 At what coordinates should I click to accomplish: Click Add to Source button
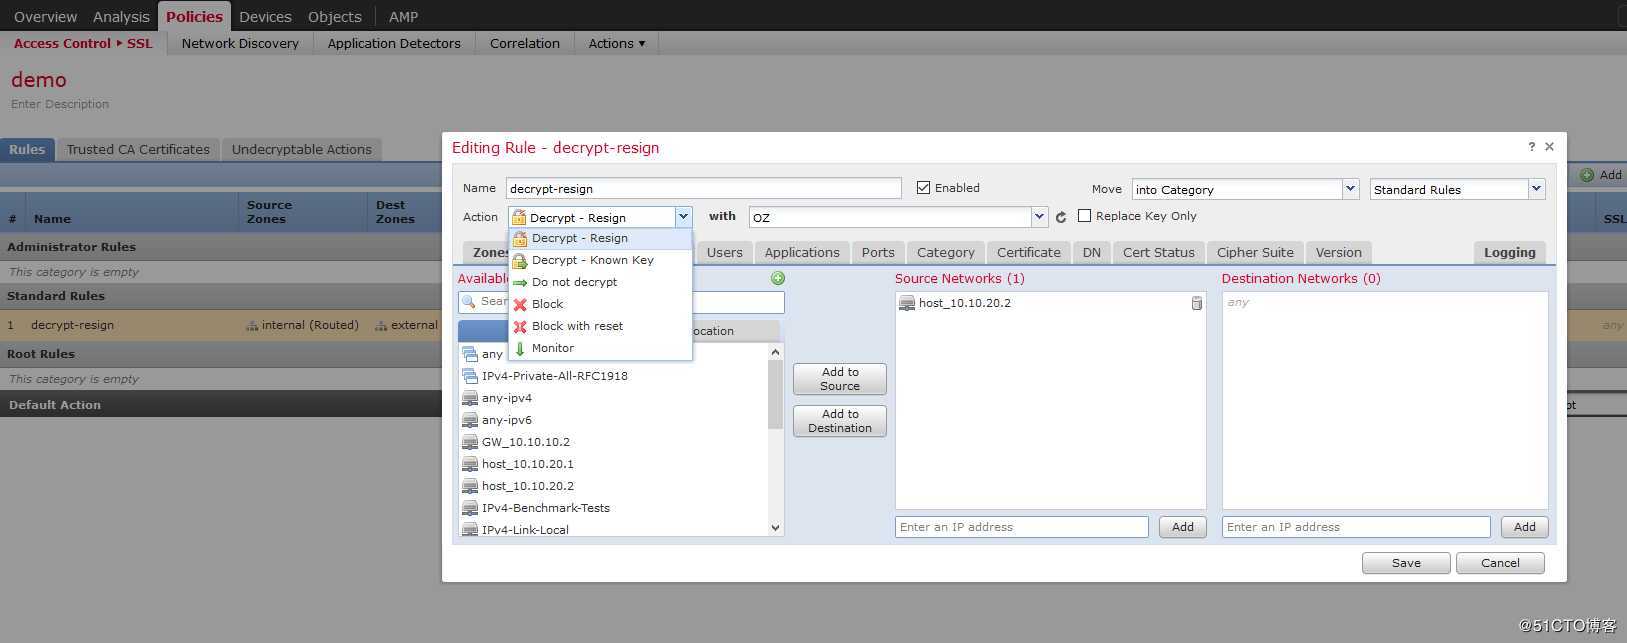pos(840,379)
